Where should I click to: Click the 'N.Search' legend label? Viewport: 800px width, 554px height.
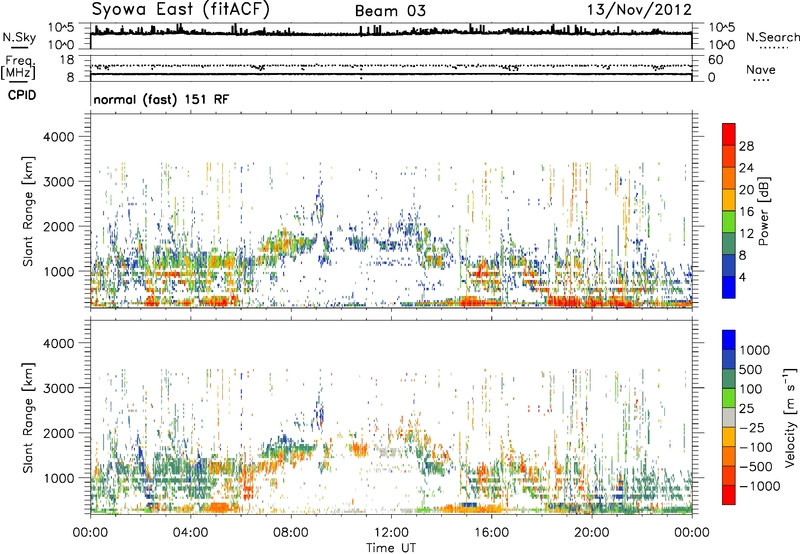(773, 37)
